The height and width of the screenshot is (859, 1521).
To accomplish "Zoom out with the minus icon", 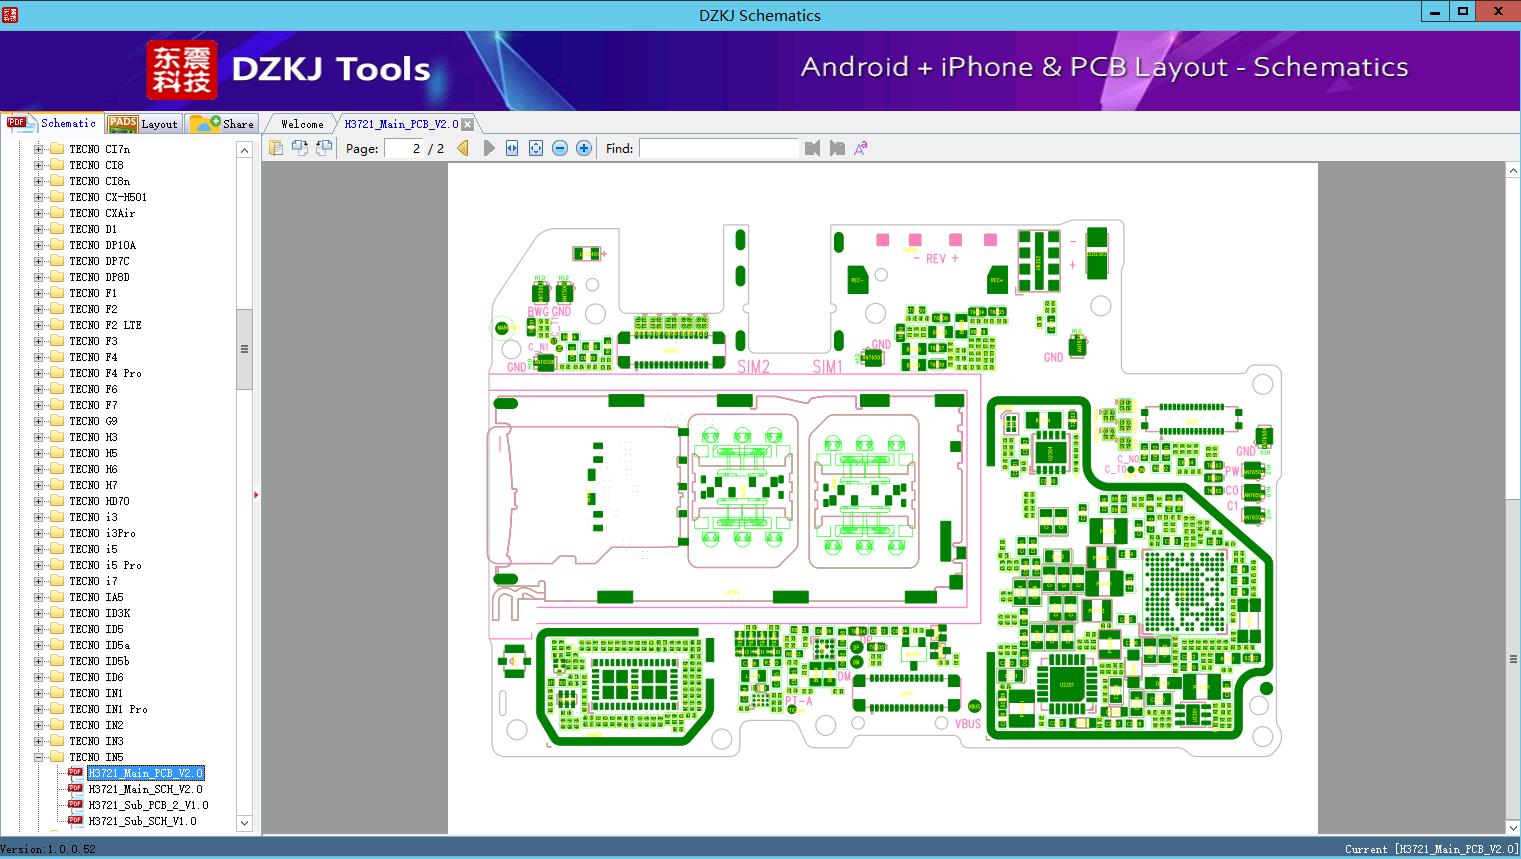I will click(x=560, y=148).
